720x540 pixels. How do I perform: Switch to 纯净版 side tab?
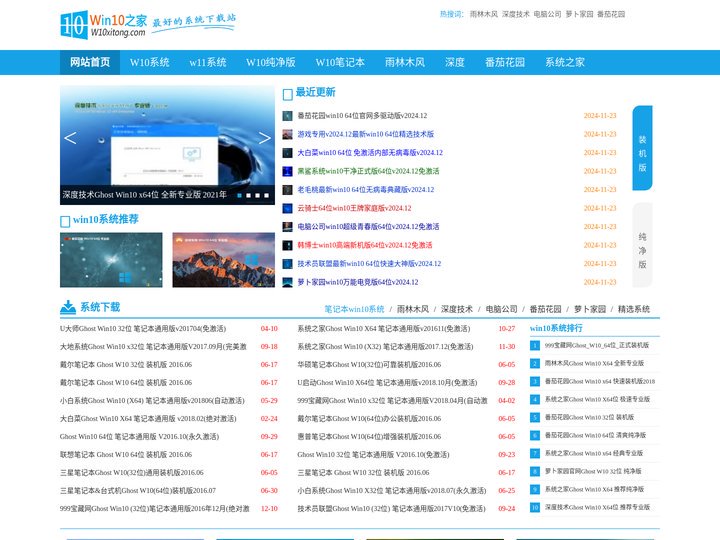[642, 245]
